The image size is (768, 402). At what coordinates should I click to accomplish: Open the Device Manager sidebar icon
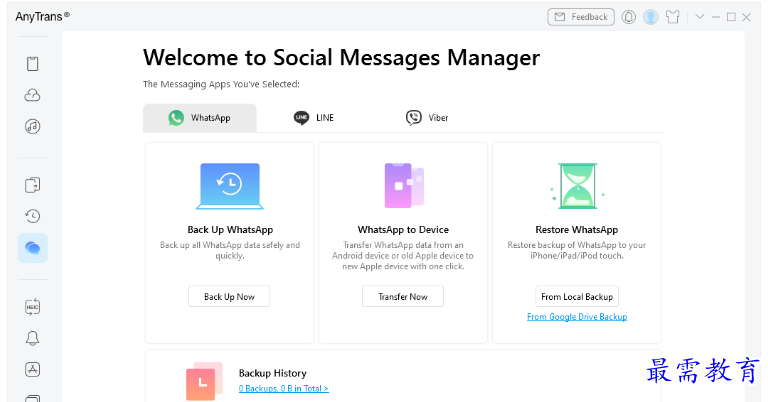[32, 64]
